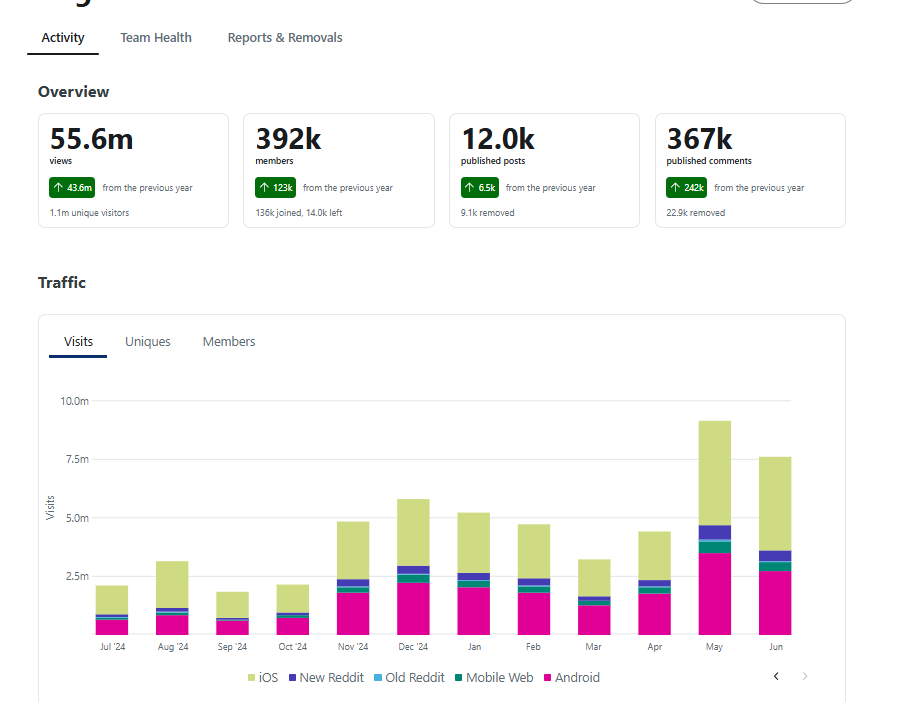Click the Jun bar Android segment

(775, 603)
